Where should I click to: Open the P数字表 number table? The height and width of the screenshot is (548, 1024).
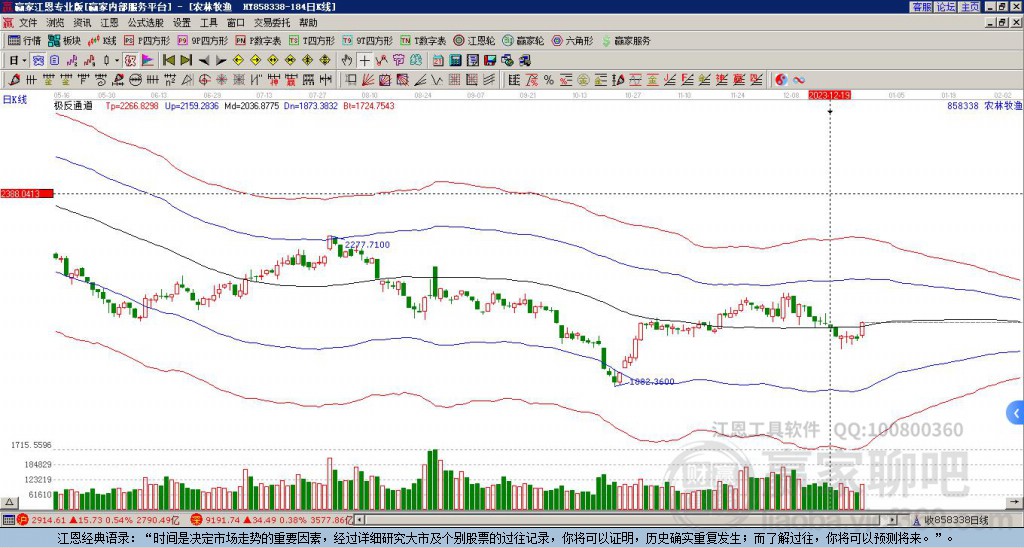coord(258,40)
